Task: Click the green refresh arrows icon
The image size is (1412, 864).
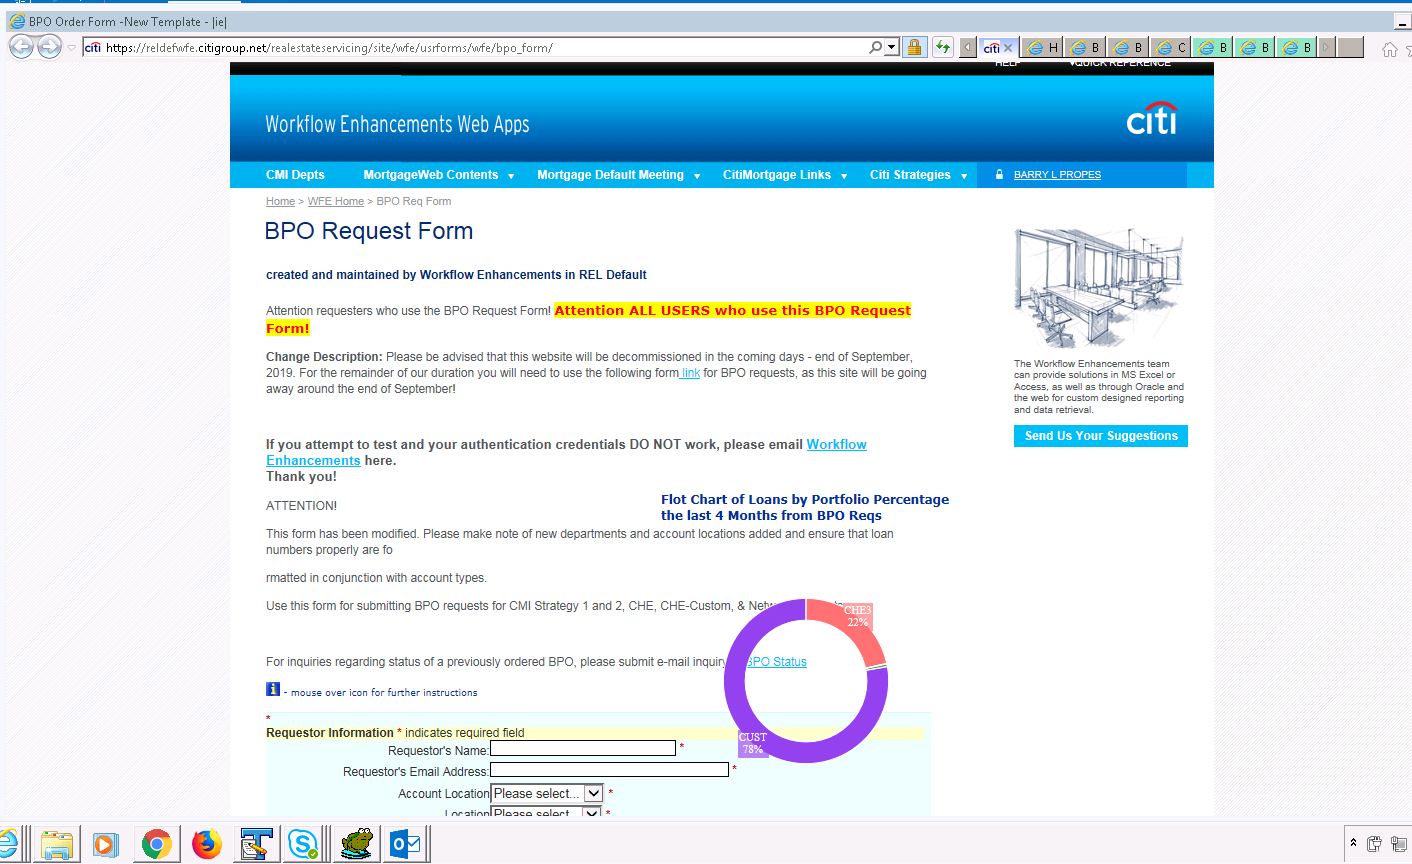Action: tap(942, 47)
